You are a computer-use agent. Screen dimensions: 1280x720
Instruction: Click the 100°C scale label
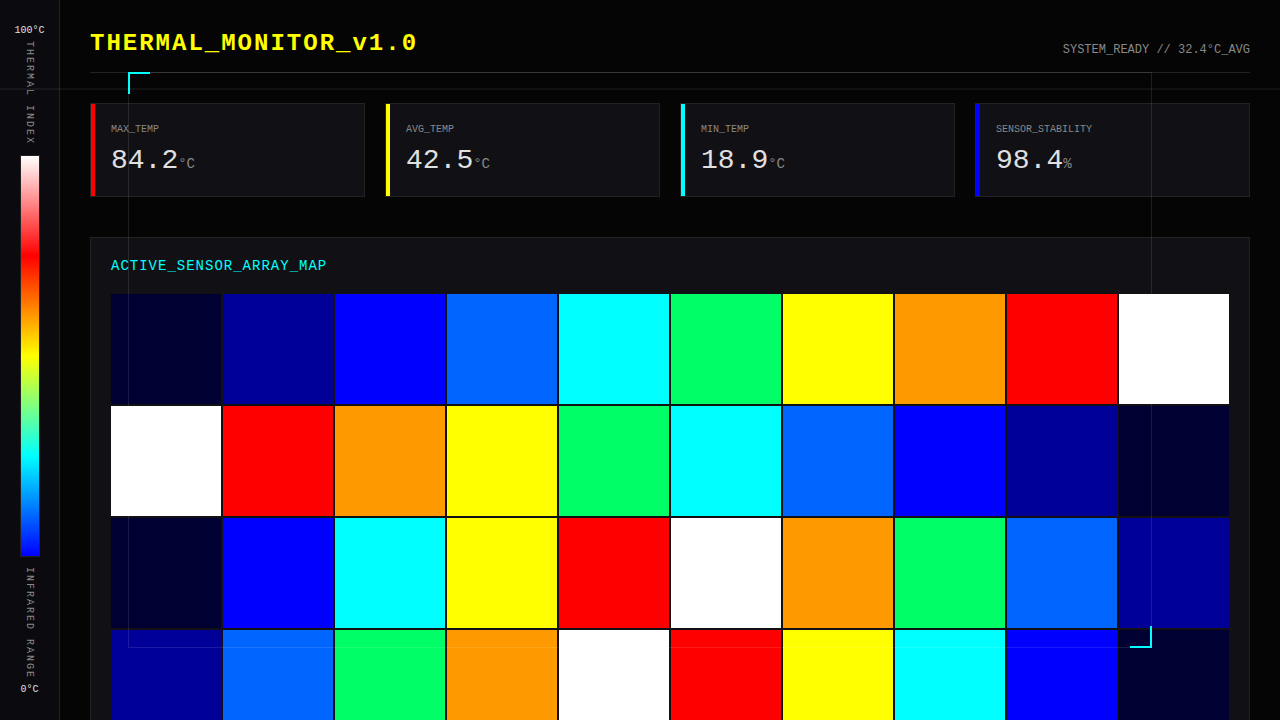click(29, 30)
